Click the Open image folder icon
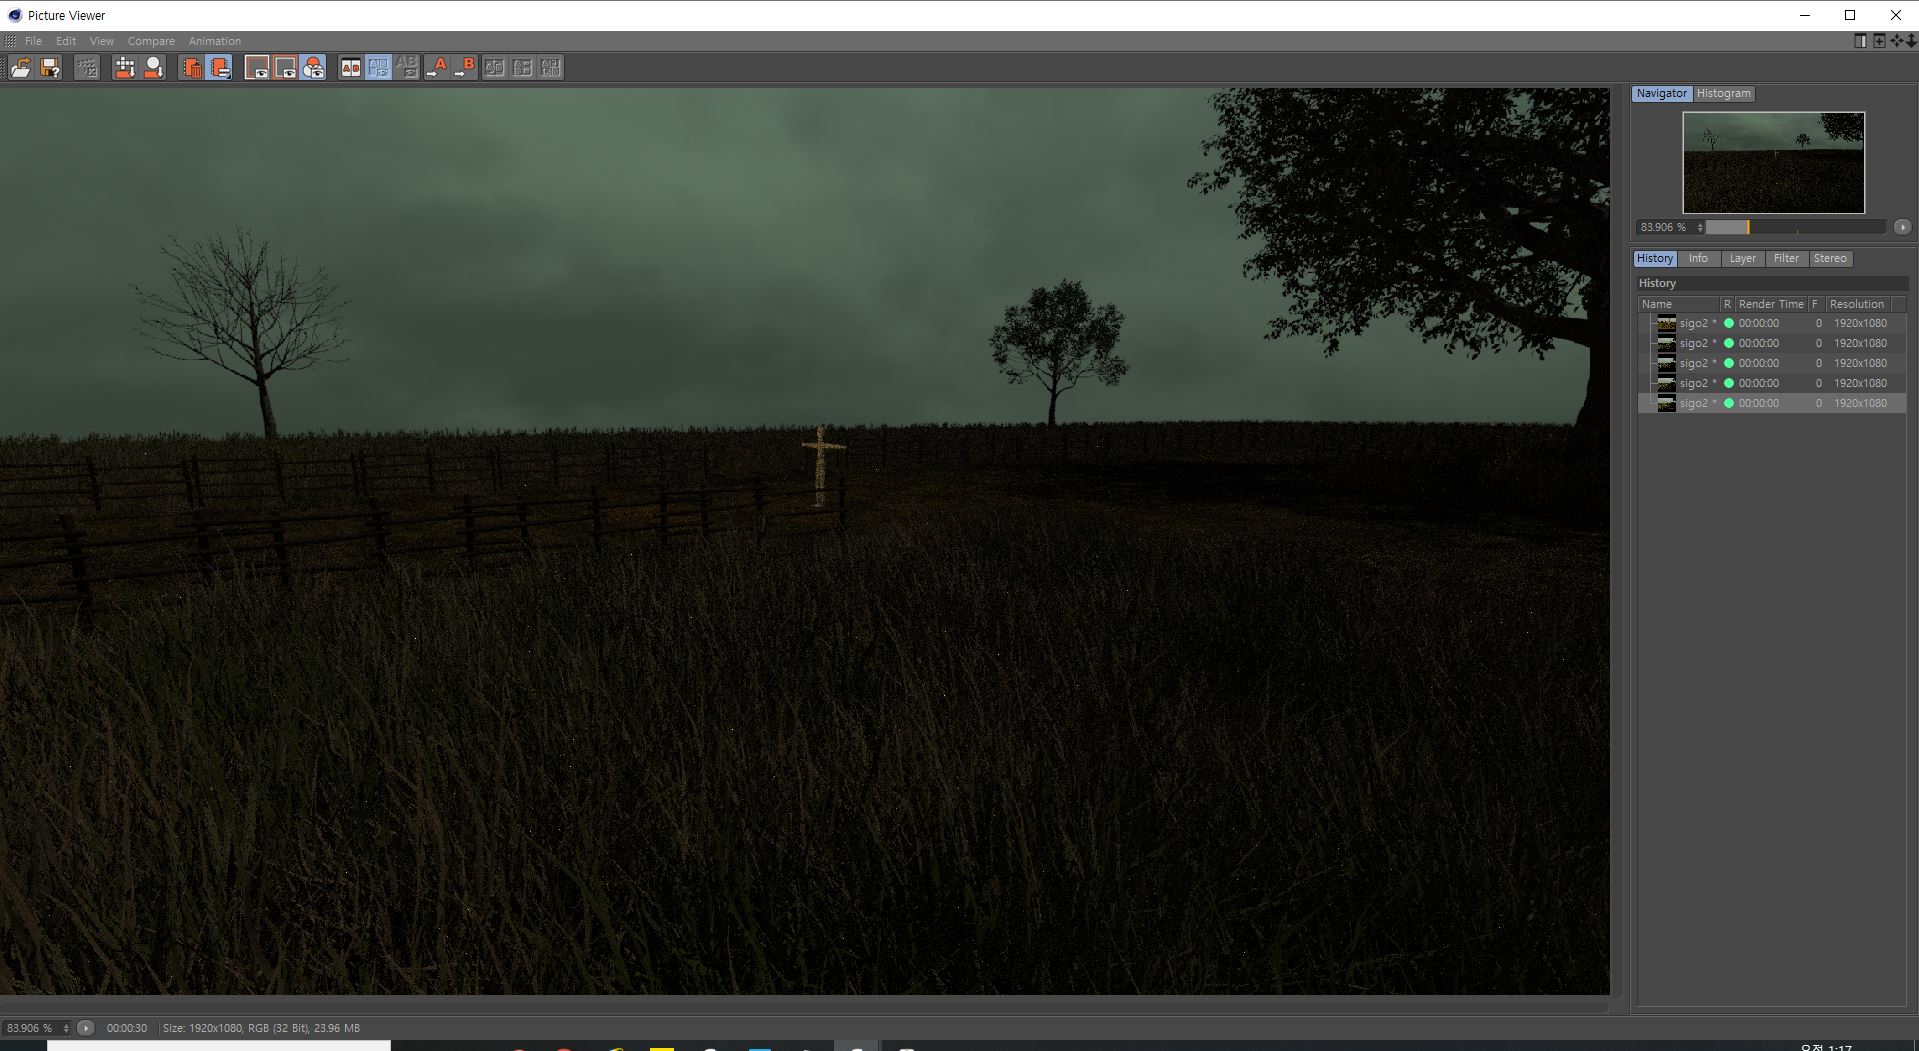 20,67
